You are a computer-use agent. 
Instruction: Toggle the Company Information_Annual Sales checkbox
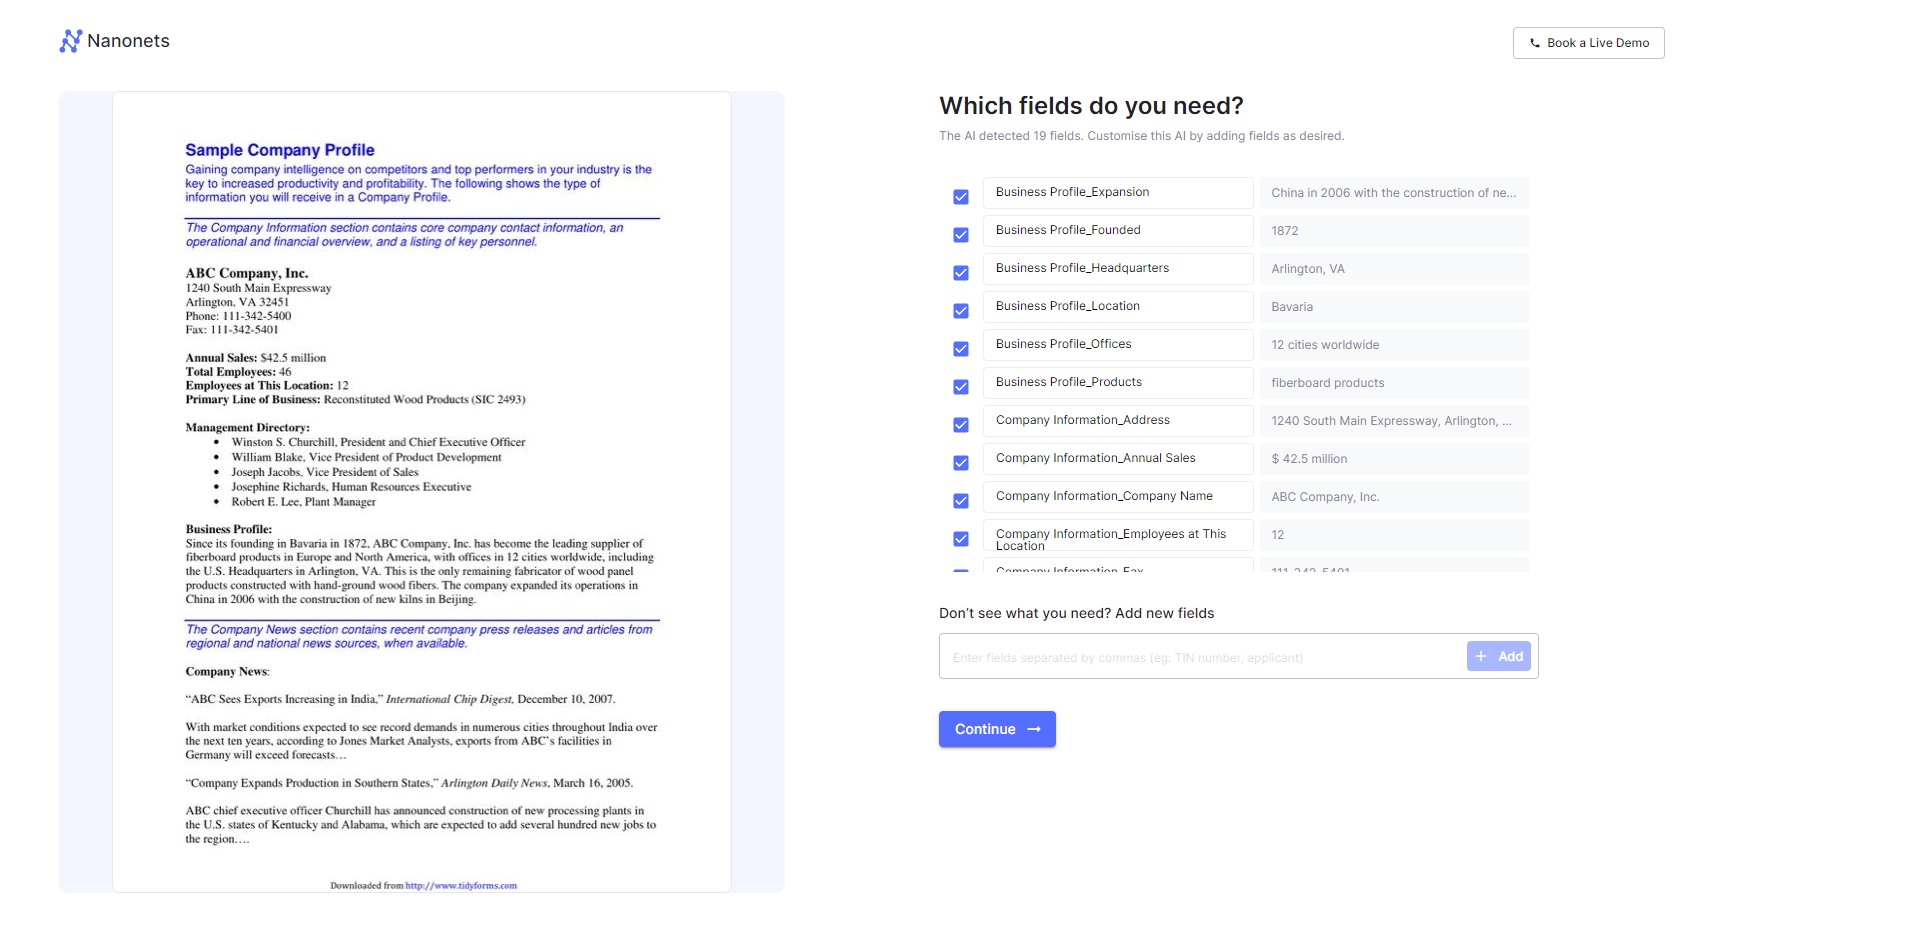[961, 463]
